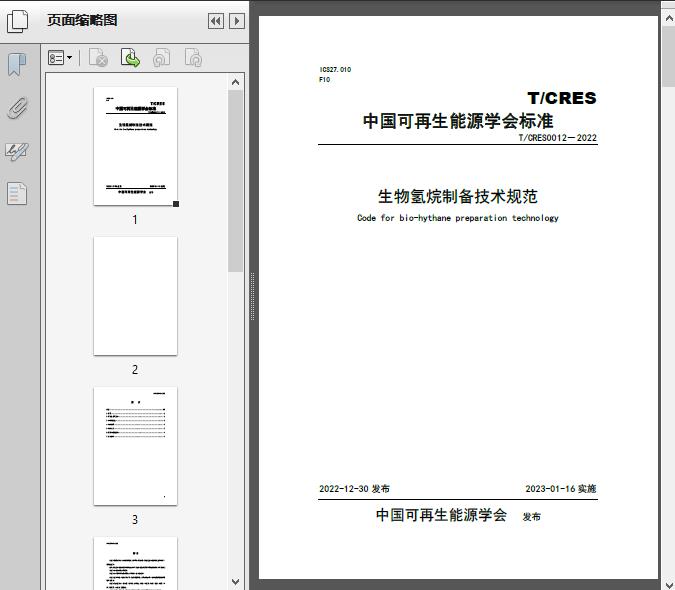Select blank page 2 thumbnail
The width and height of the screenshot is (675, 590).
[x=135, y=296]
